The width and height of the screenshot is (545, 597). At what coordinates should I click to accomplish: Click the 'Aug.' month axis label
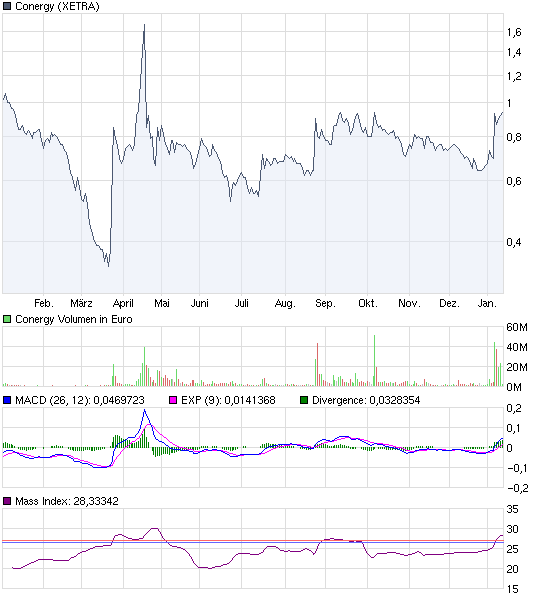coord(285,303)
